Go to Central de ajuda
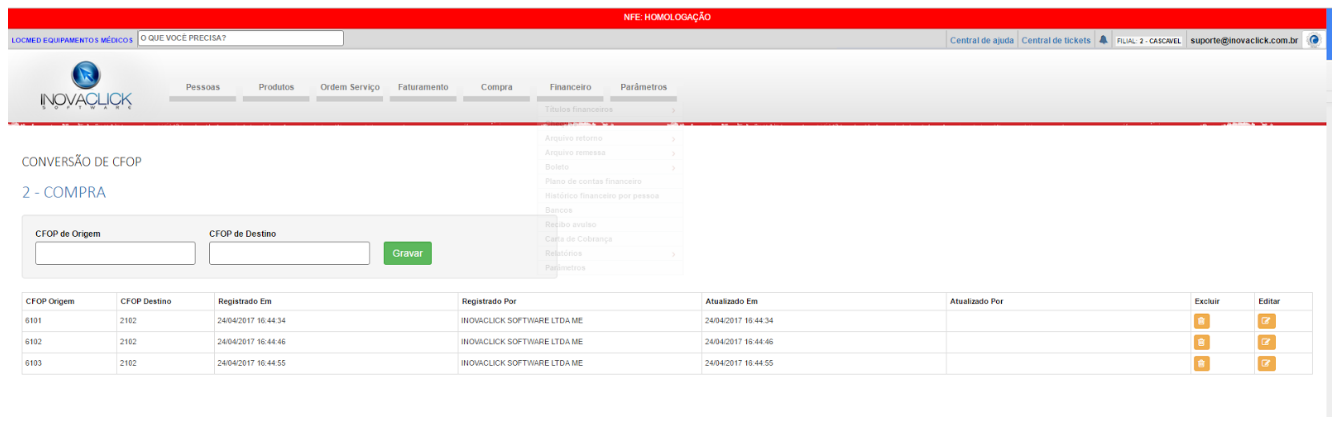 pyautogui.click(x=982, y=40)
